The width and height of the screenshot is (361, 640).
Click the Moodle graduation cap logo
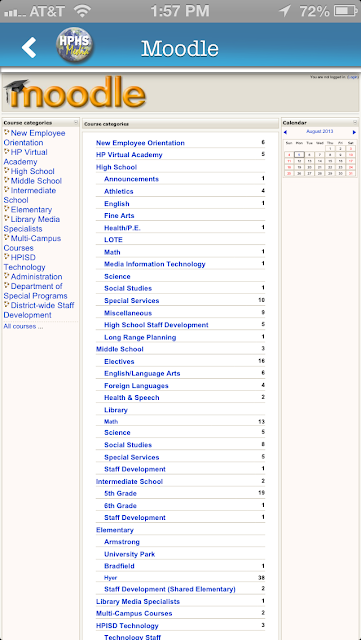(x=74, y=92)
